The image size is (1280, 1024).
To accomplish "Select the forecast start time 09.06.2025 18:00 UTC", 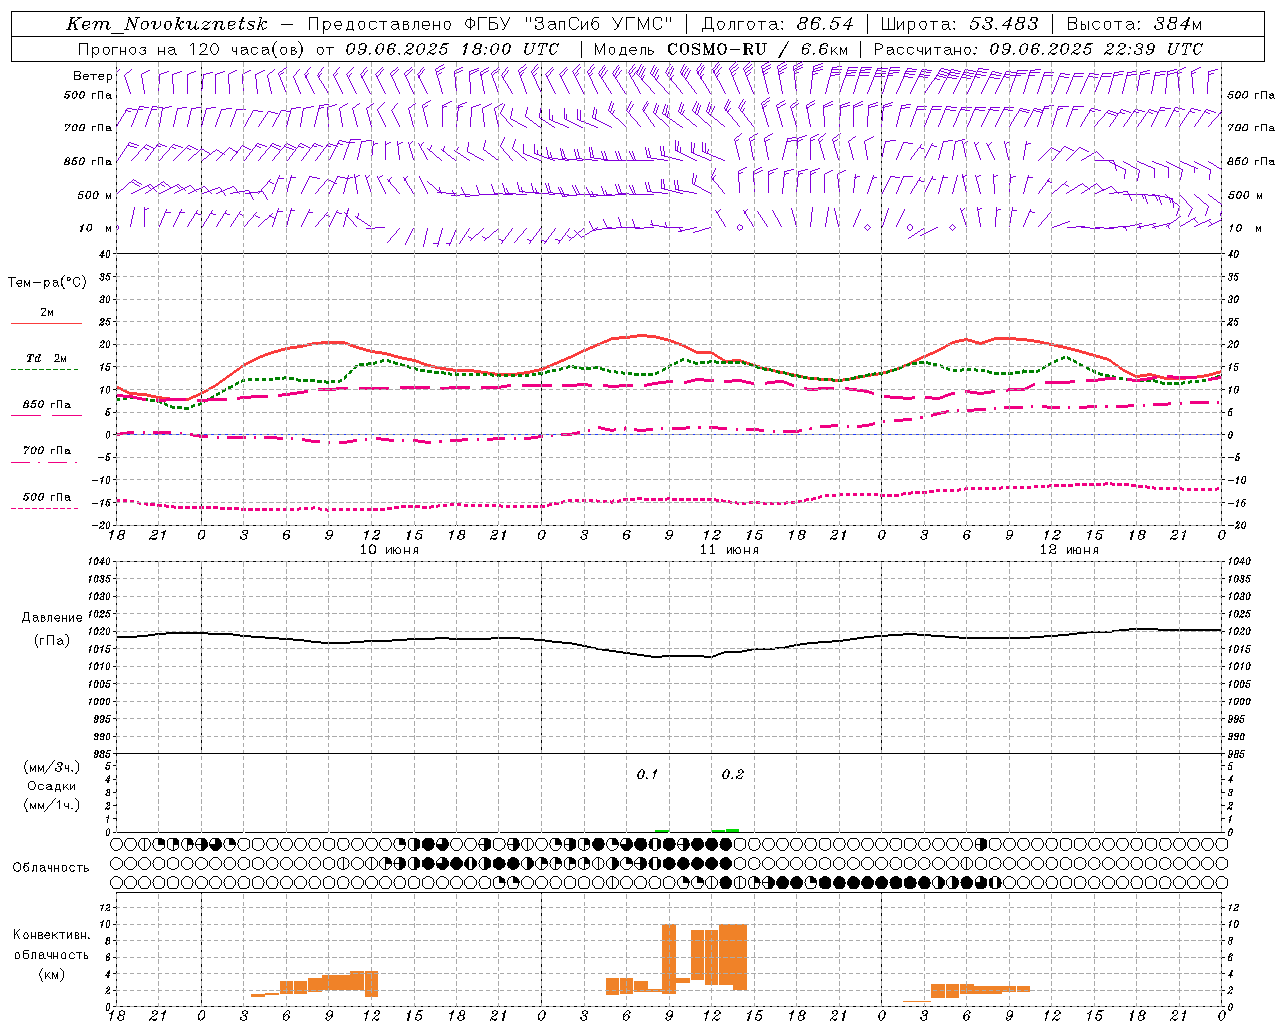I will point(452,49).
